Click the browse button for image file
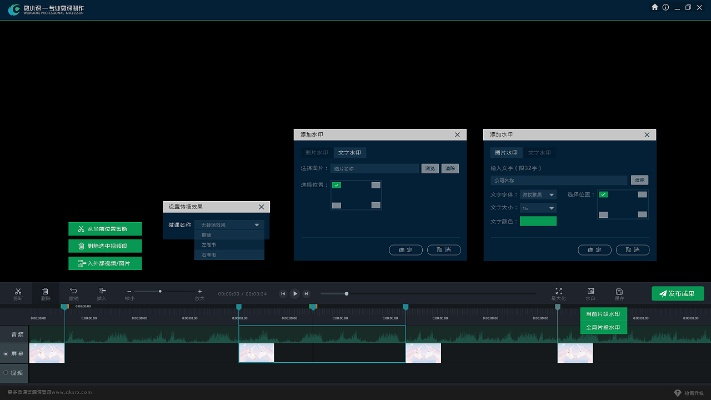Screen dimensions: 711x400 [429, 168]
